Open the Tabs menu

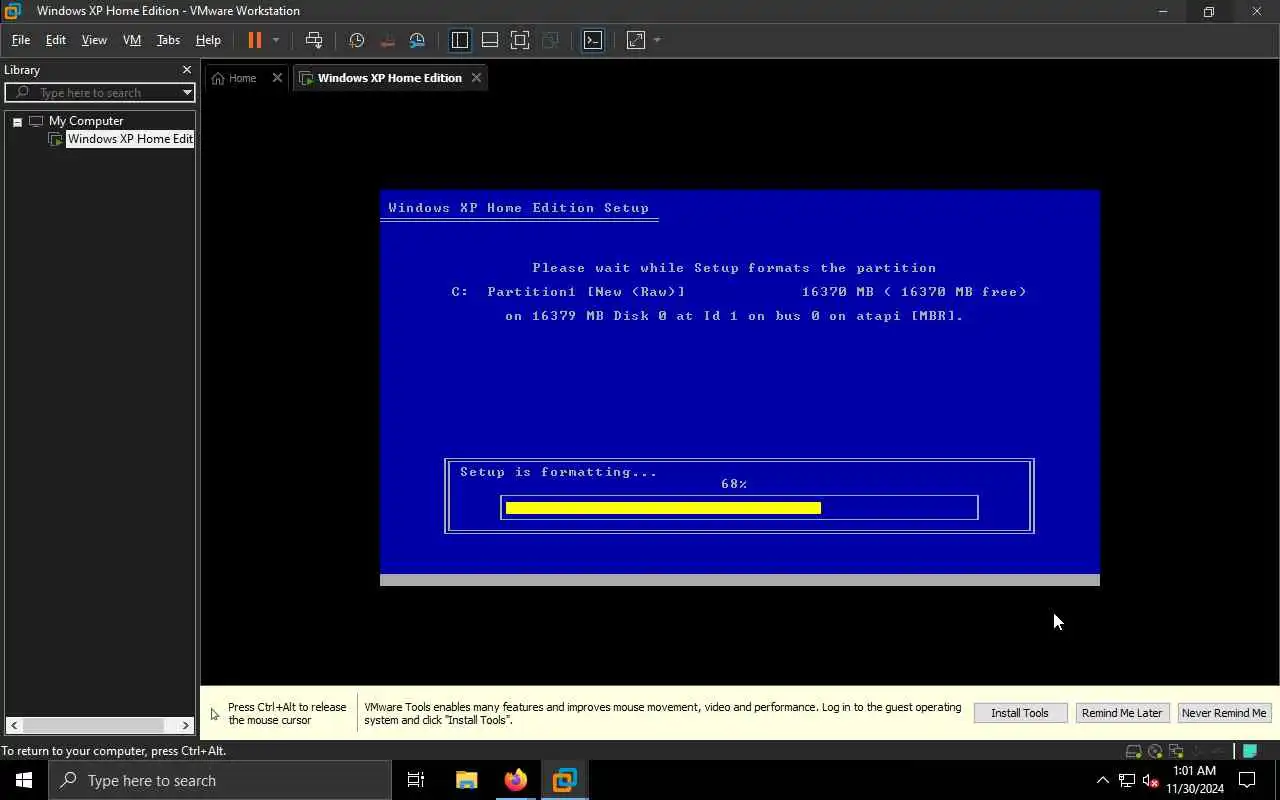point(168,40)
